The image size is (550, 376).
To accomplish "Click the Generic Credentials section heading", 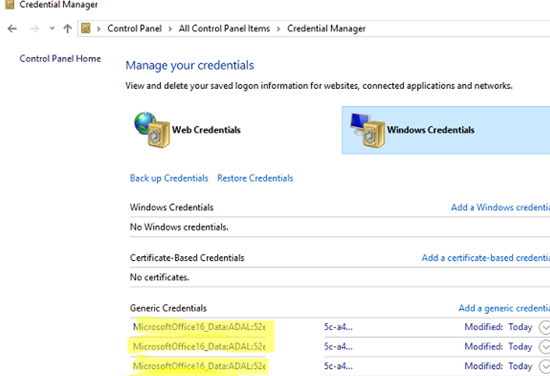I will [168, 308].
